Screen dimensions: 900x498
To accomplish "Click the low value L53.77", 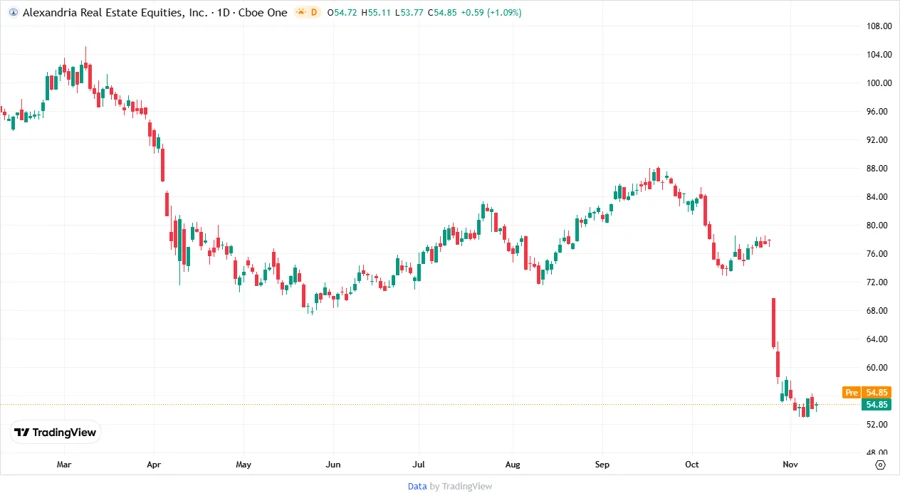I will pos(409,12).
